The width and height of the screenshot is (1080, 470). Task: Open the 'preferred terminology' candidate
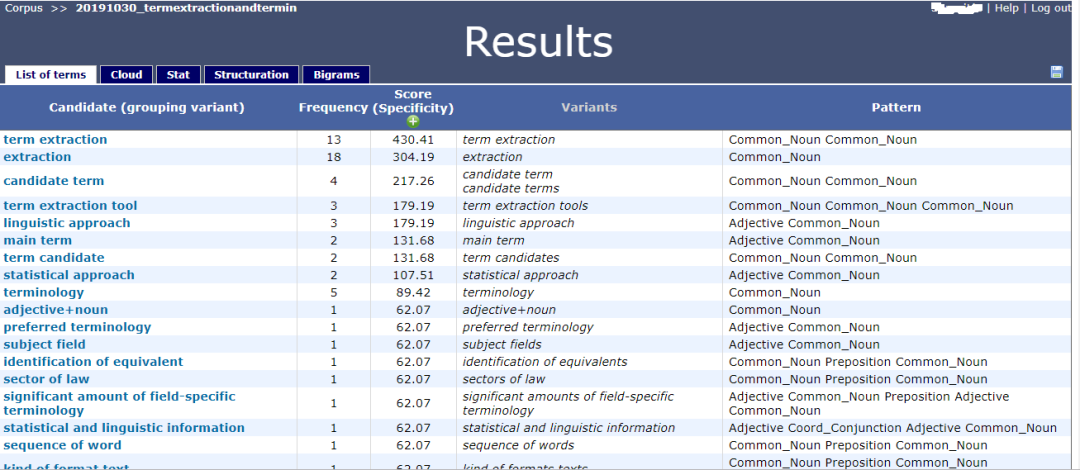click(77, 327)
